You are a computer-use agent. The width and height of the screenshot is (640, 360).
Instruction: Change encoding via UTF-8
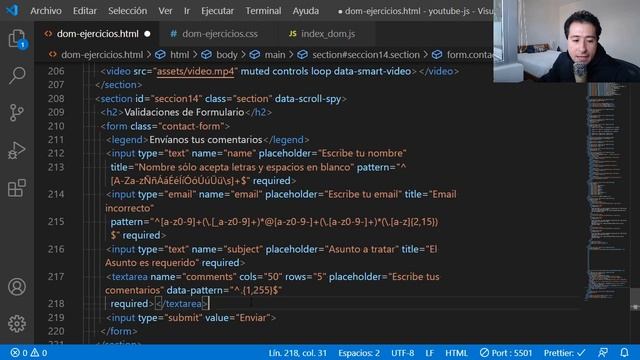pos(402,353)
